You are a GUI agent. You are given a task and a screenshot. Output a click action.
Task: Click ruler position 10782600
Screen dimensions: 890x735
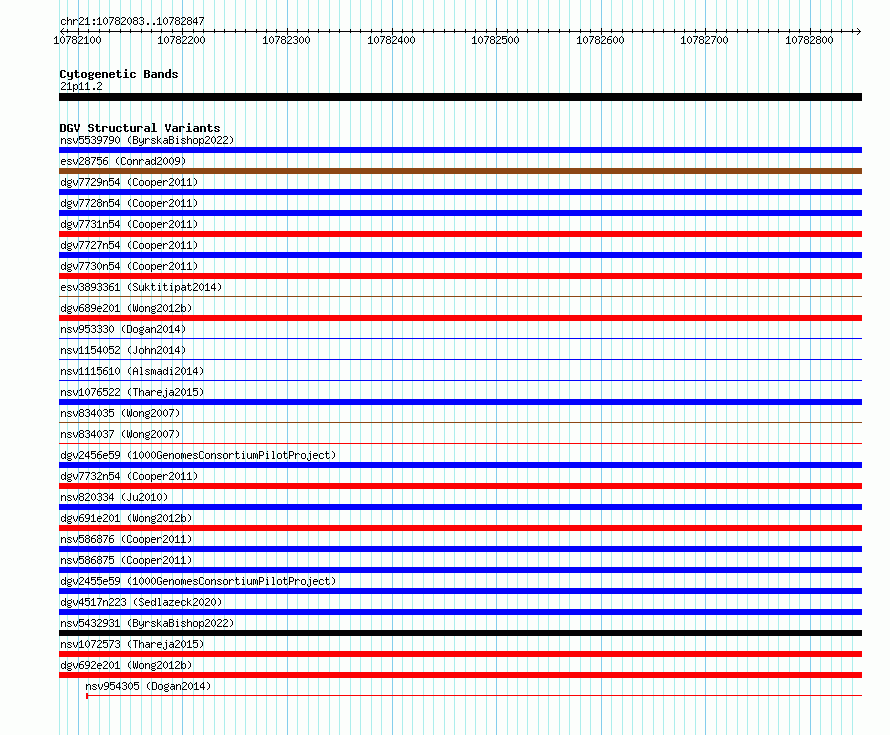point(600,40)
